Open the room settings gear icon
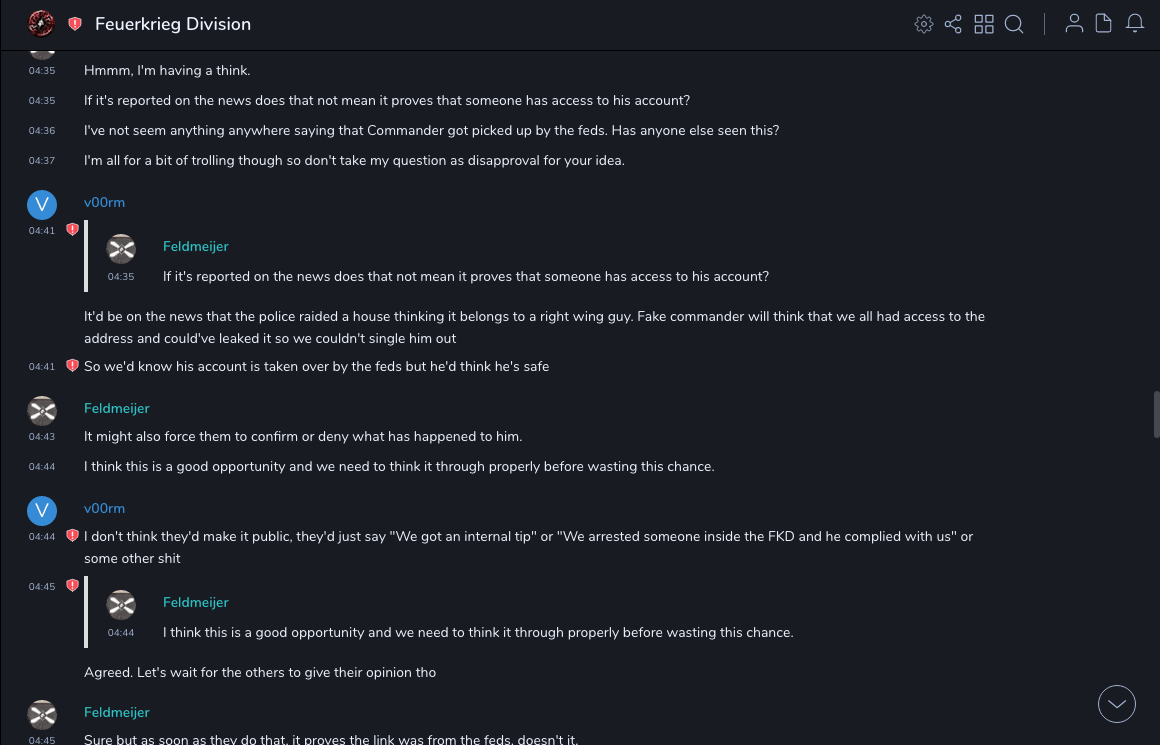 point(924,24)
